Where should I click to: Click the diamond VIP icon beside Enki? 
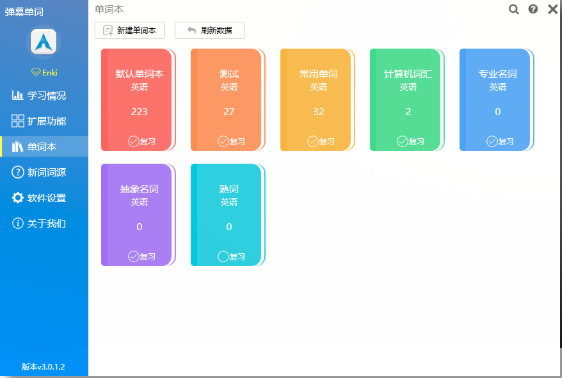click(x=35, y=72)
